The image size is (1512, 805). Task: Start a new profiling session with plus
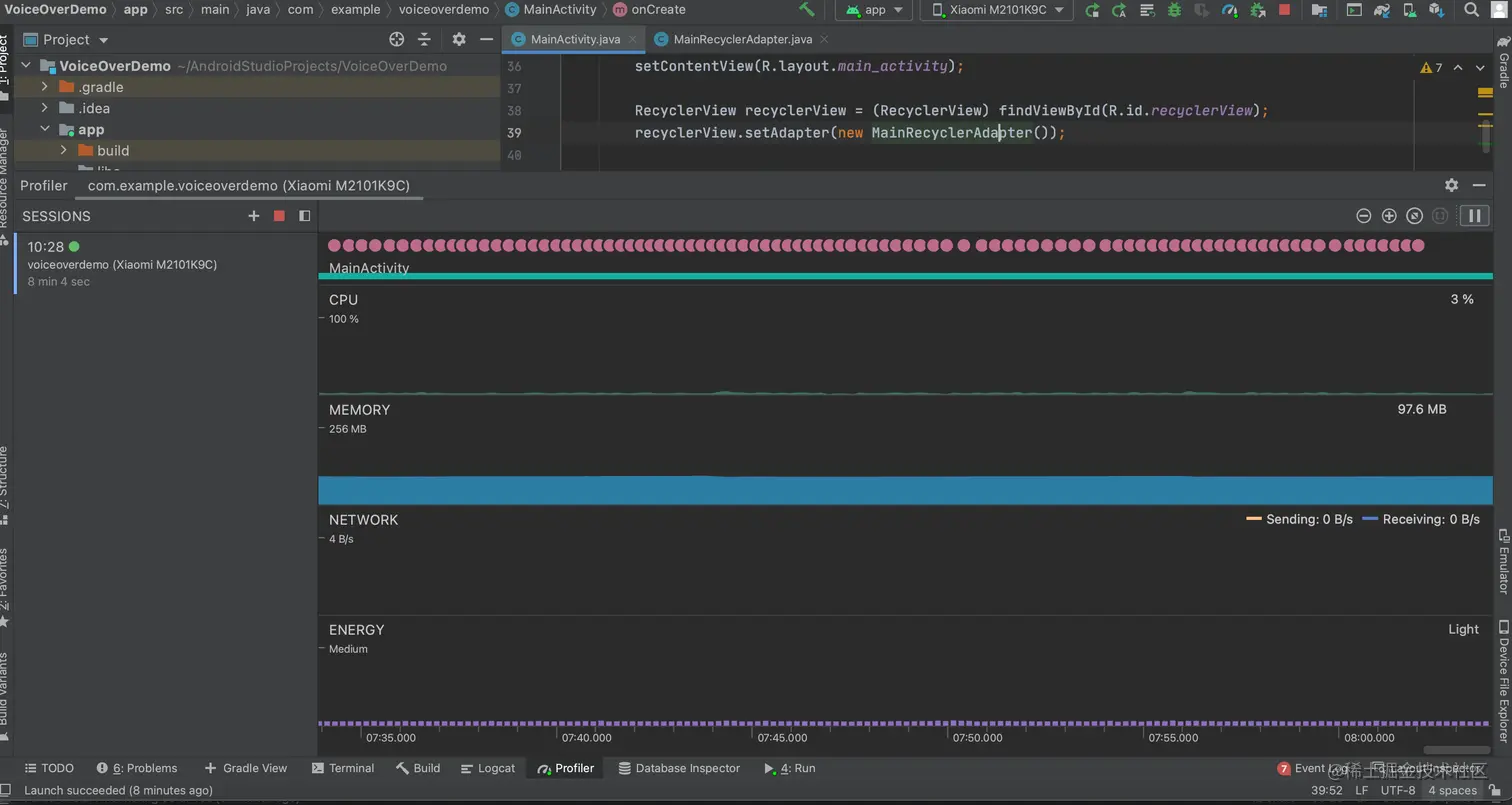253,216
